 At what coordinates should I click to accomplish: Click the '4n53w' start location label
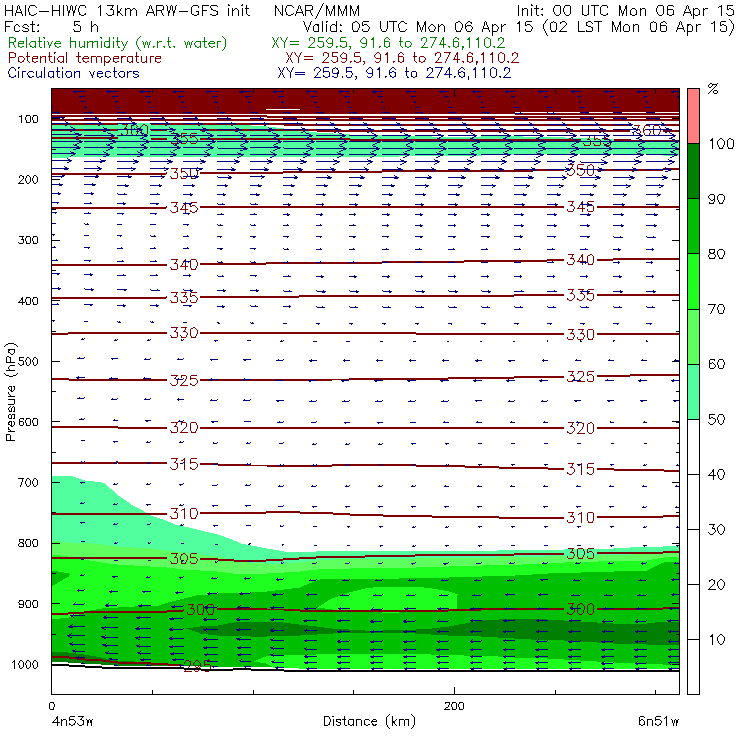pyautogui.click(x=72, y=722)
